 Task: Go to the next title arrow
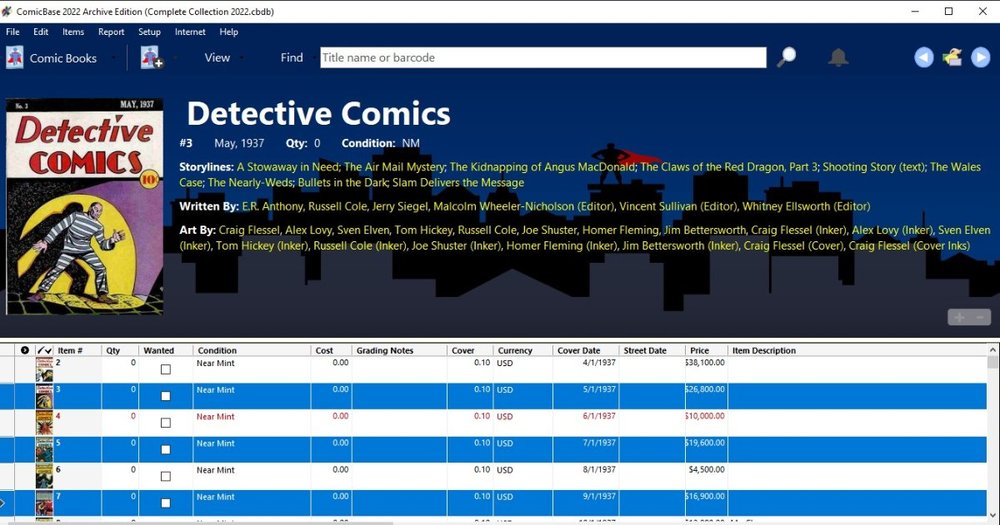point(981,58)
